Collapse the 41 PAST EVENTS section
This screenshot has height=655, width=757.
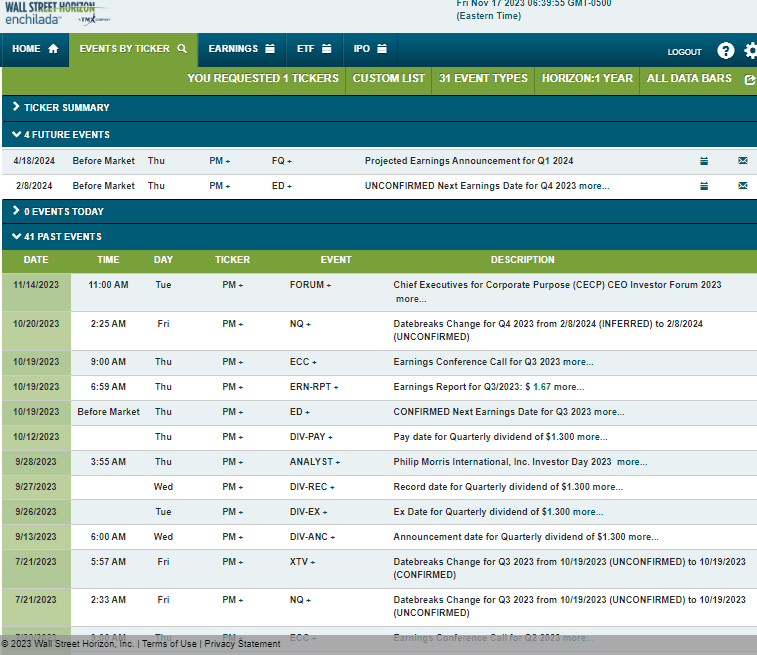point(379,237)
